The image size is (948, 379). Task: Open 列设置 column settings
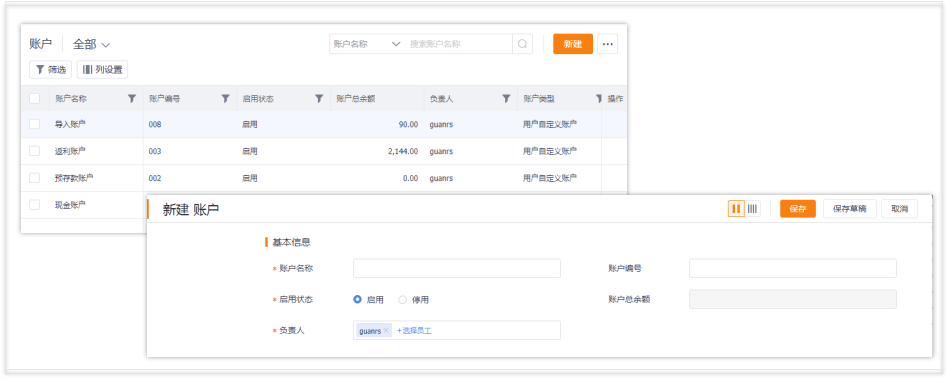(102, 70)
